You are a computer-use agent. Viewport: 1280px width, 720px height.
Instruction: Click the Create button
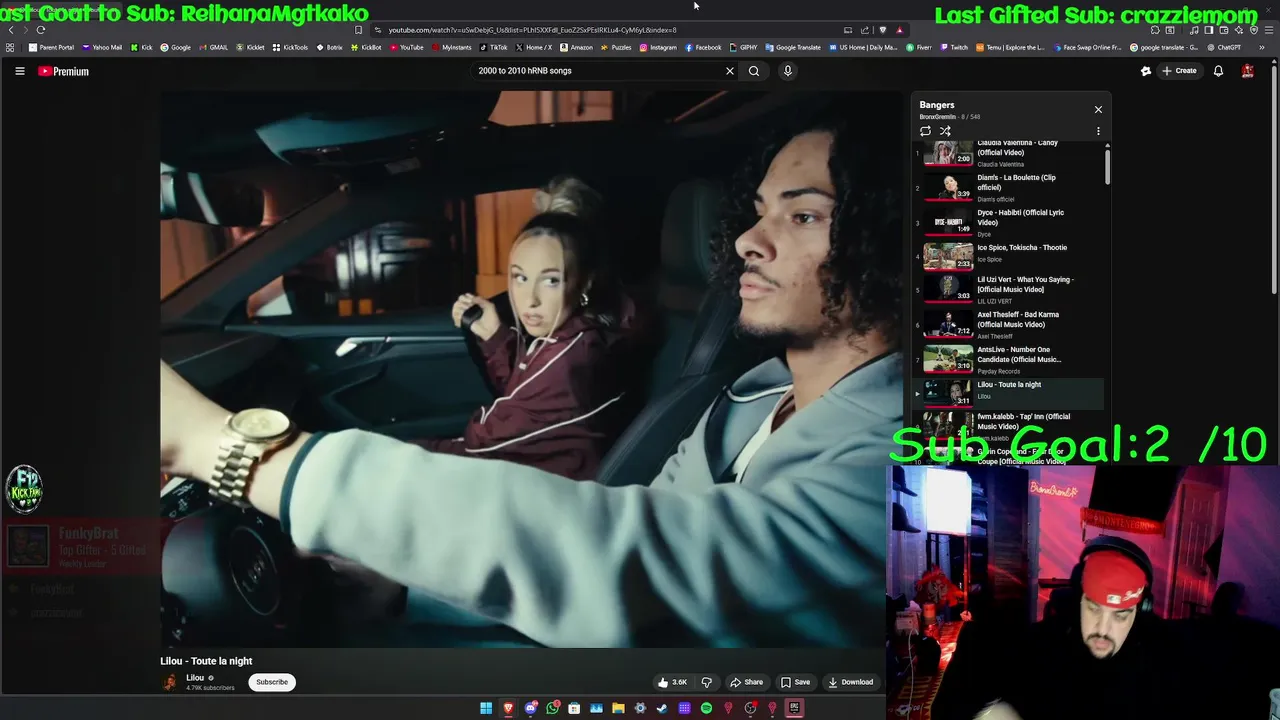coord(1179,71)
